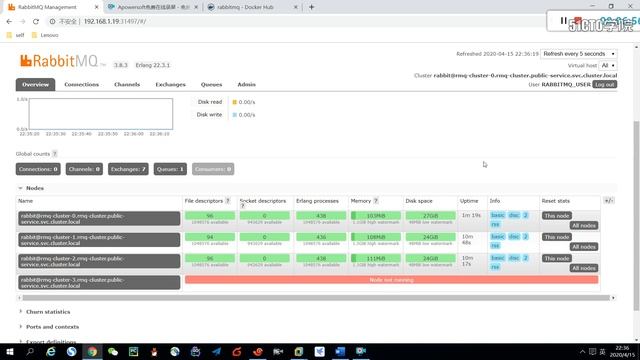Toggle the +/- column selector for nodes
Image resolution: width=640 pixels, height=360 pixels.
(x=608, y=200)
